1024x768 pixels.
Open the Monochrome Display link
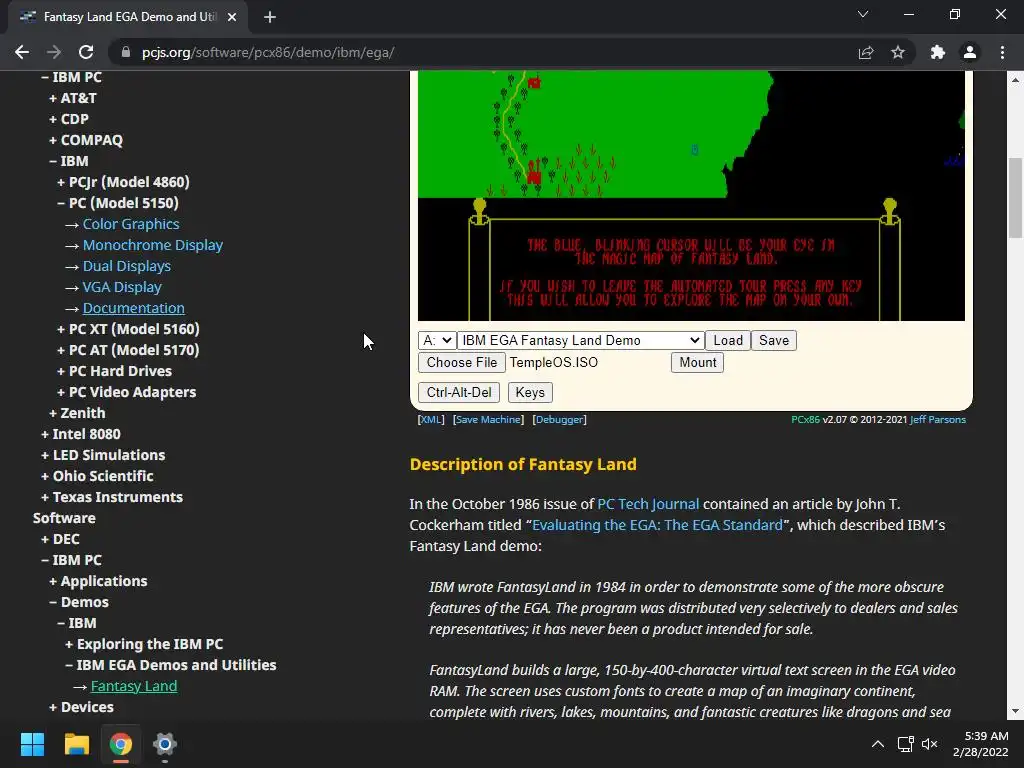click(153, 245)
